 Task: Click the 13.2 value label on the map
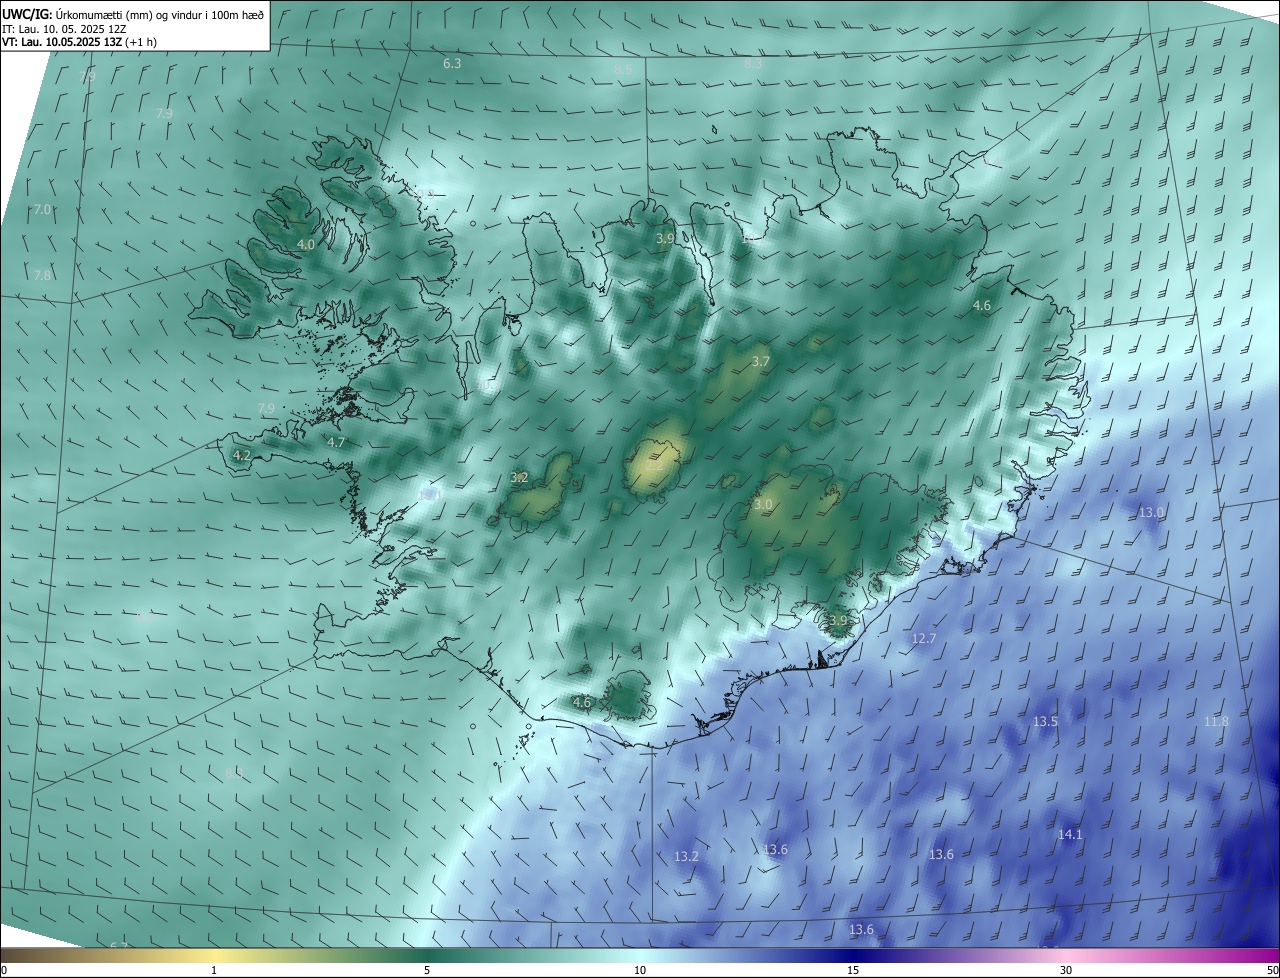pyautogui.click(x=686, y=857)
